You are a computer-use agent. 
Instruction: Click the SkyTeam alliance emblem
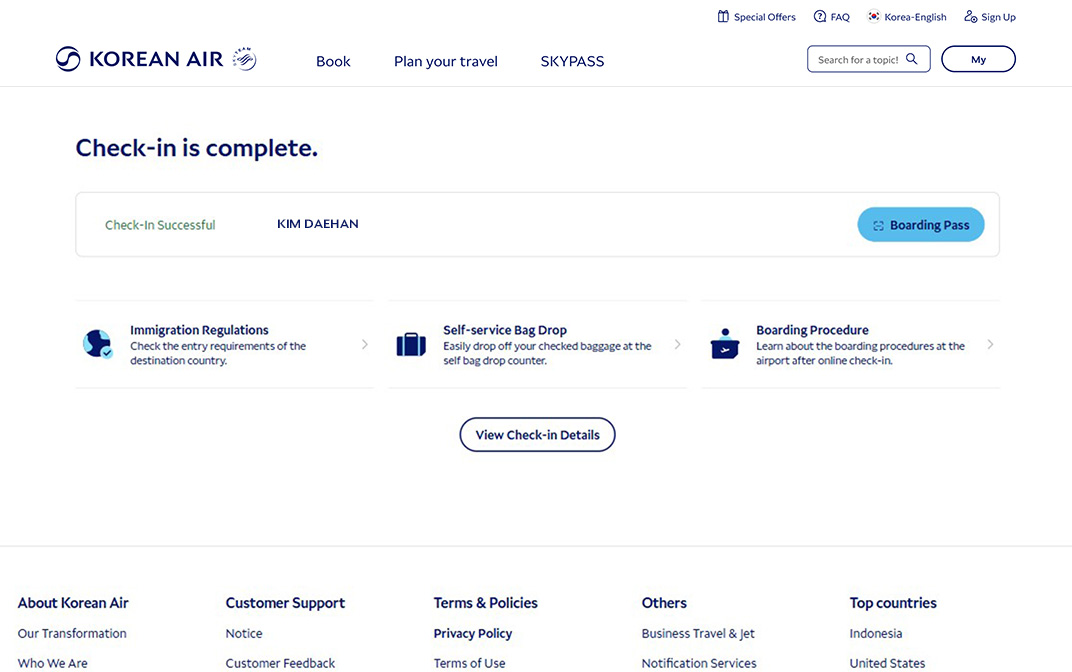(x=244, y=59)
